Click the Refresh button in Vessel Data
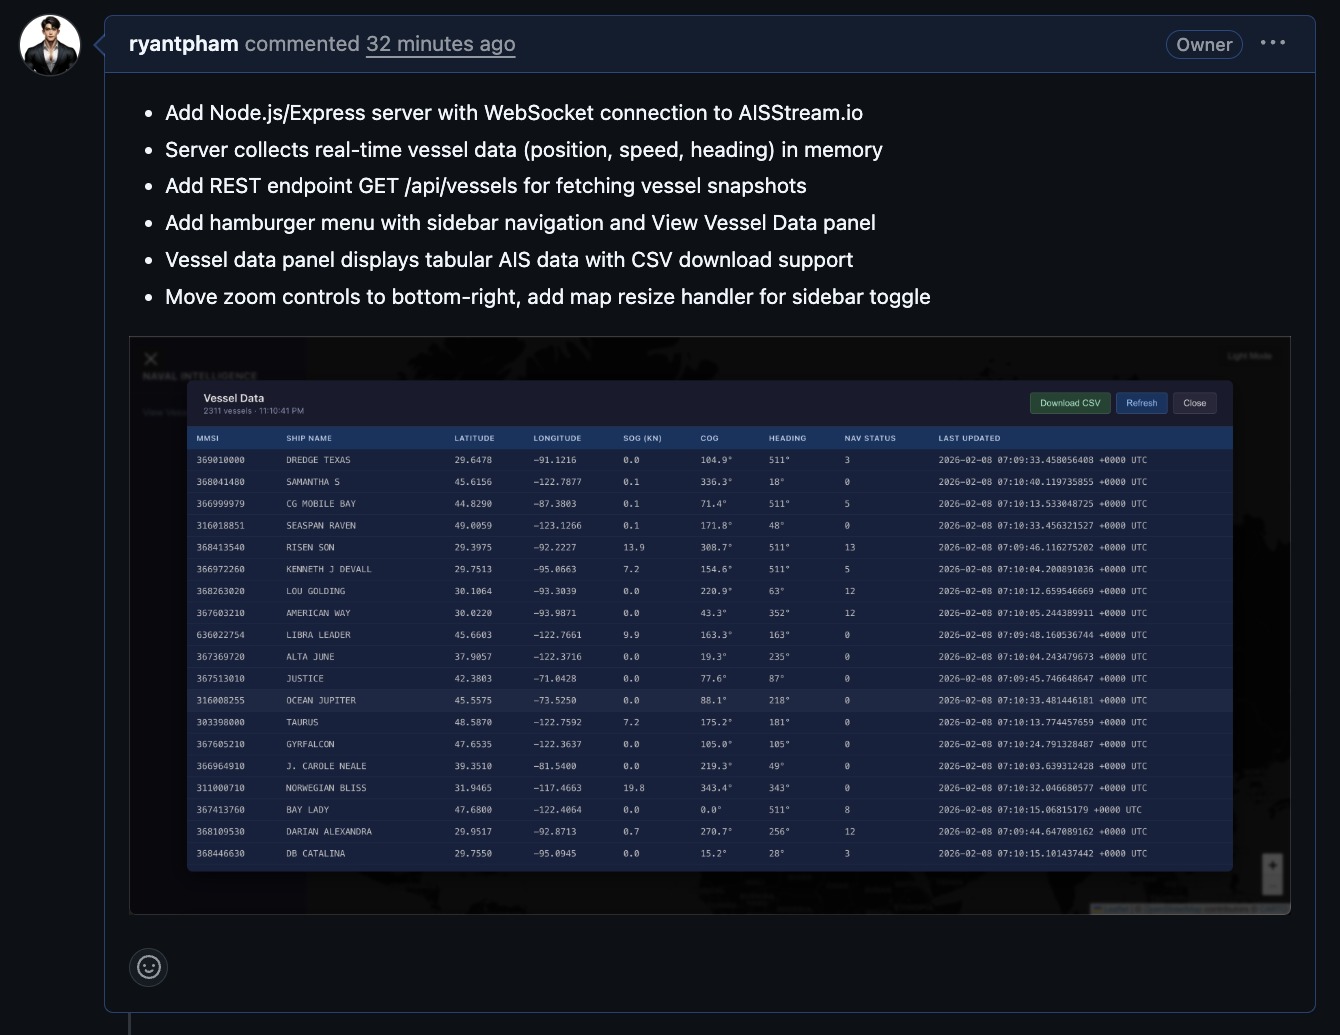 pyautogui.click(x=1141, y=403)
